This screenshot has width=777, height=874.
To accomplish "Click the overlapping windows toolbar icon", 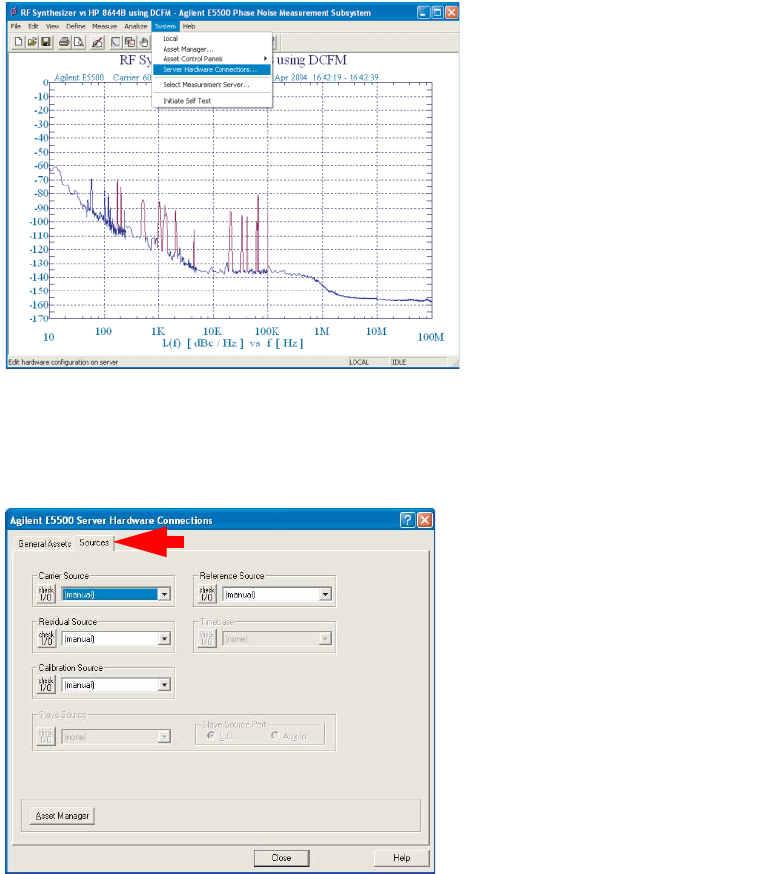I will pyautogui.click(x=130, y=42).
